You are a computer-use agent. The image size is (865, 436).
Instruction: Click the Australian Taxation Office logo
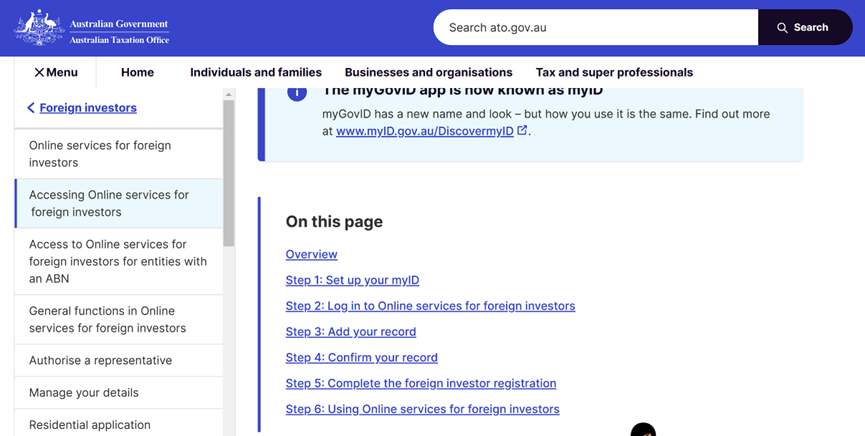[x=92, y=28]
